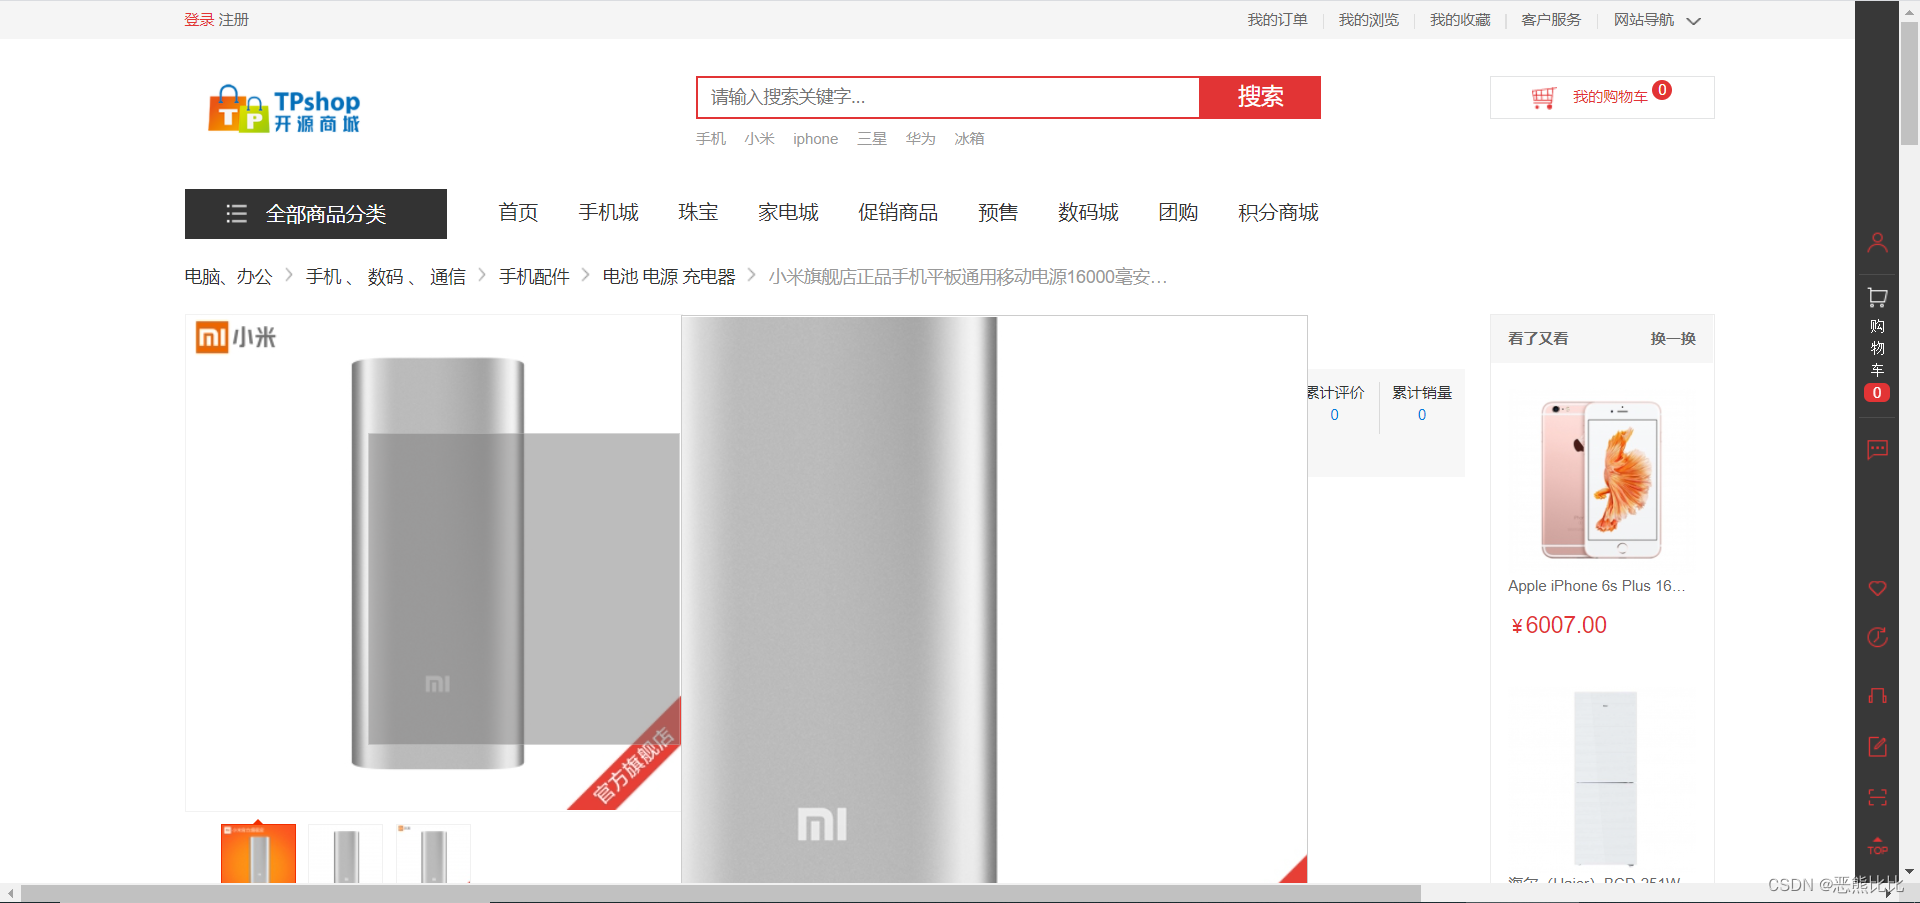Expand the 网站导航 dropdown
Screen dimensions: 1920x903
pyautogui.click(x=1656, y=20)
